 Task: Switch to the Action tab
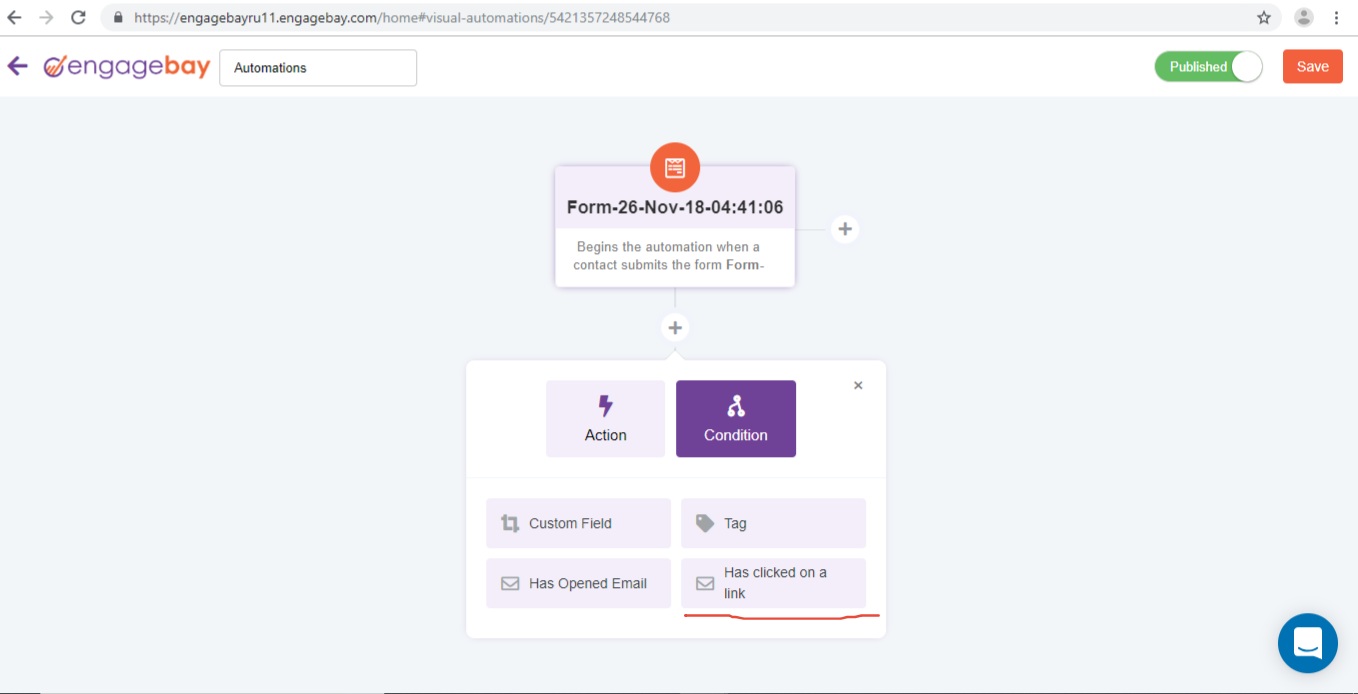tap(605, 419)
